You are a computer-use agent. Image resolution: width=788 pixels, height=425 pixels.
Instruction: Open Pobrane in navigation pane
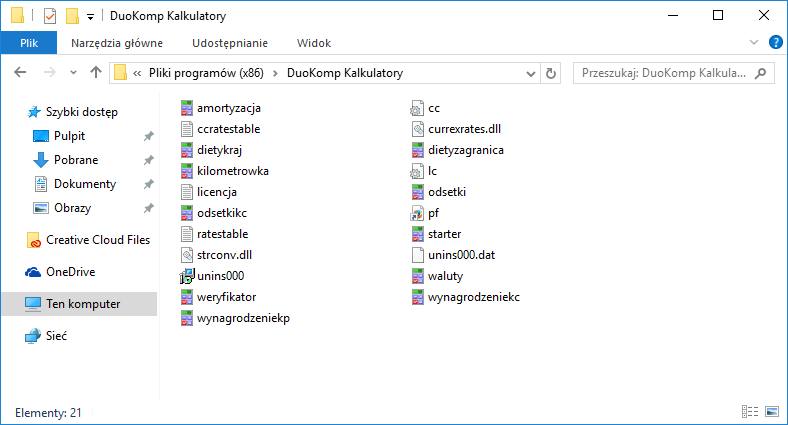[75, 160]
